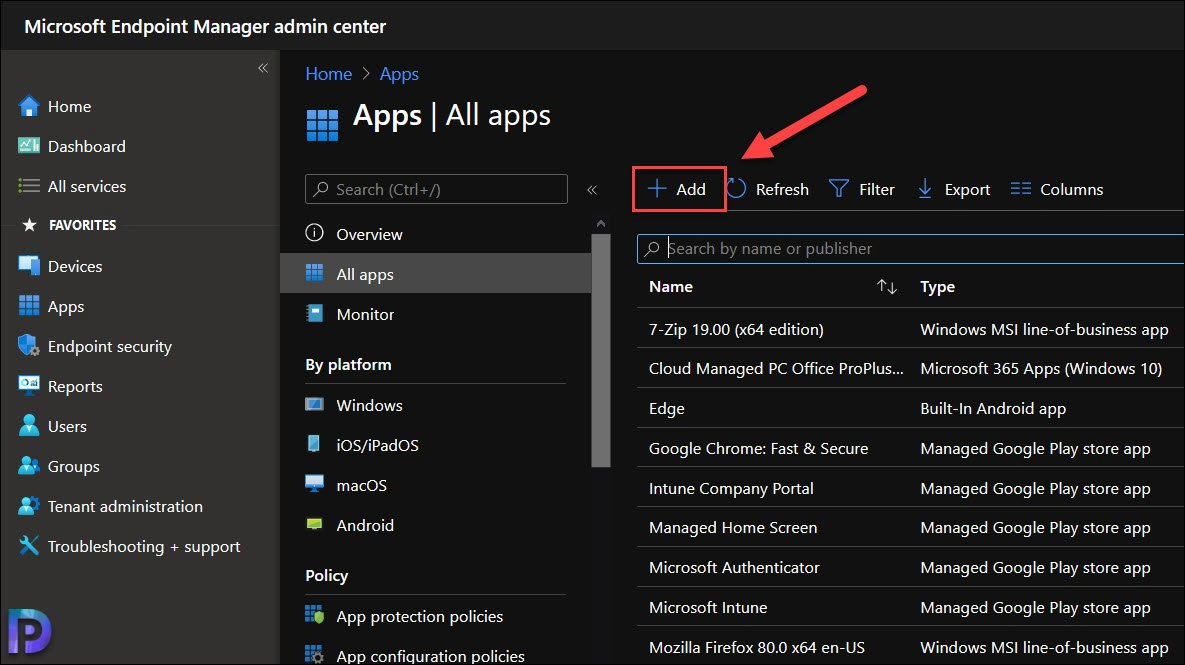Open Google Chrome: Fast & Secure app
Viewport: 1185px width, 665px height.
(758, 448)
